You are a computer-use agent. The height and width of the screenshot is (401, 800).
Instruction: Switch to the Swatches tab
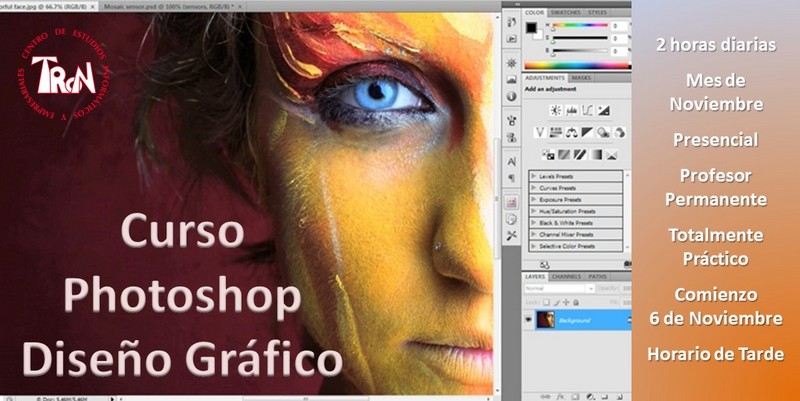[x=565, y=12]
